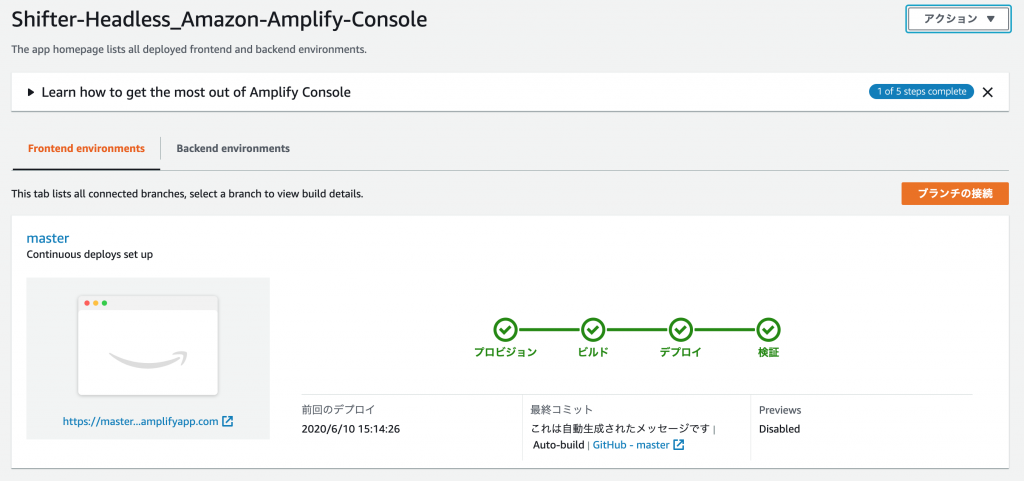Image resolution: width=1024 pixels, height=481 pixels.
Task: Open the https://master...amplifyapp.com link
Action: (140, 422)
